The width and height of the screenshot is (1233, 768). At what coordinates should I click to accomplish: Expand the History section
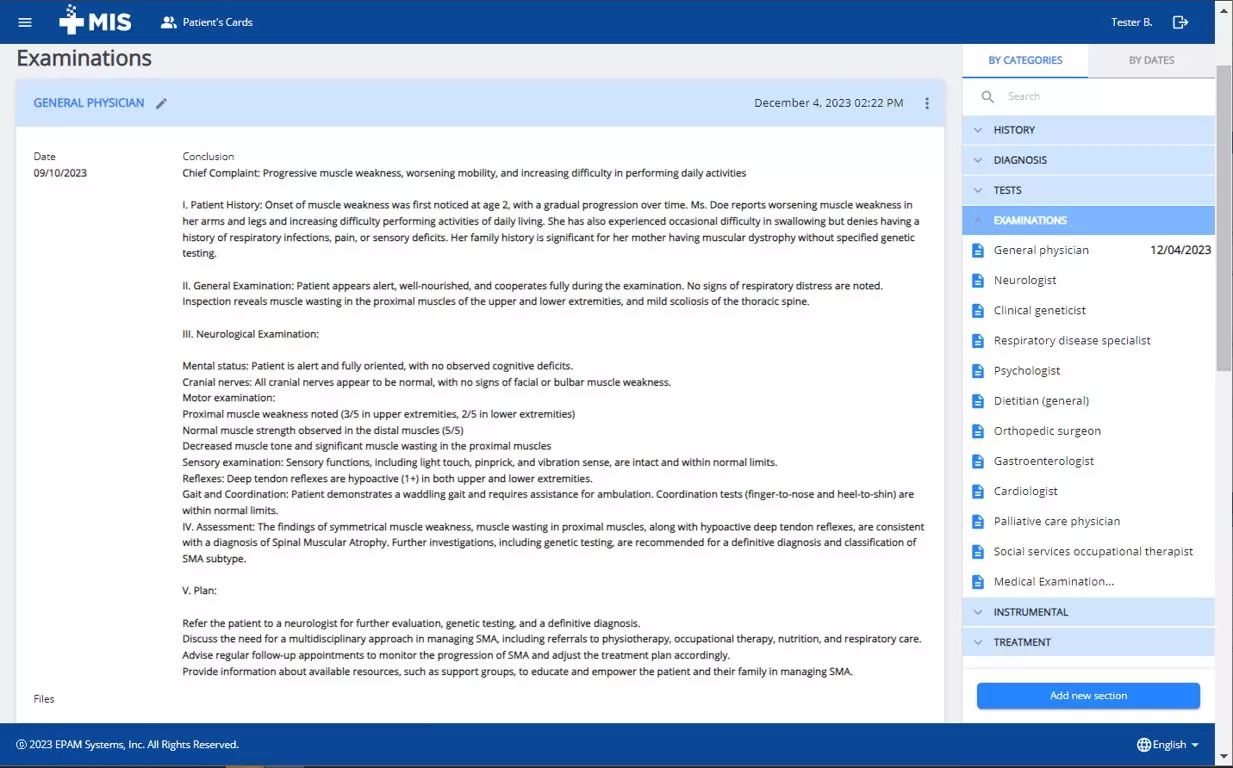pos(1088,130)
